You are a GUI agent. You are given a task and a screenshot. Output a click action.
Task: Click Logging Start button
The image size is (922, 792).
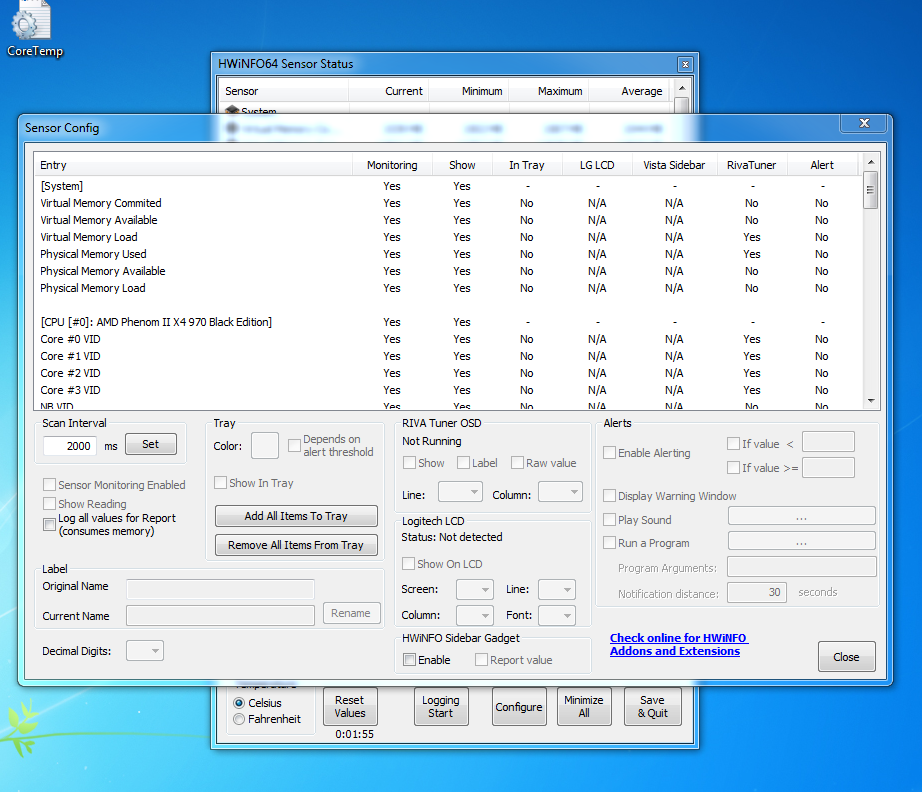pyautogui.click(x=441, y=706)
